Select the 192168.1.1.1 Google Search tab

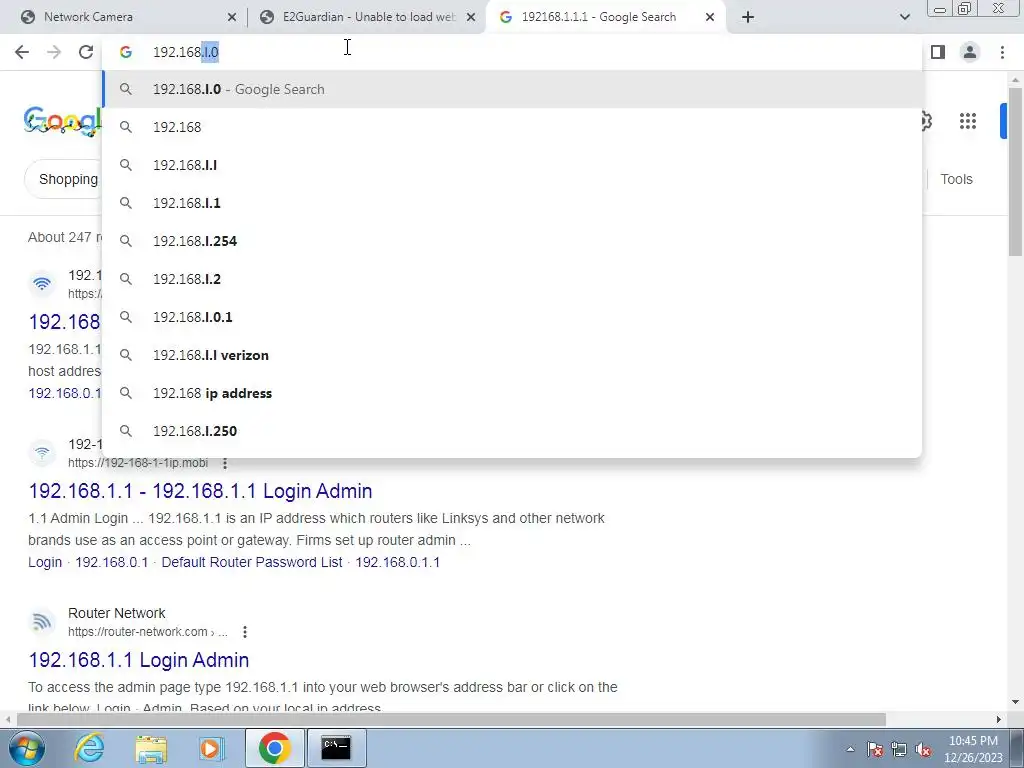(x=604, y=17)
